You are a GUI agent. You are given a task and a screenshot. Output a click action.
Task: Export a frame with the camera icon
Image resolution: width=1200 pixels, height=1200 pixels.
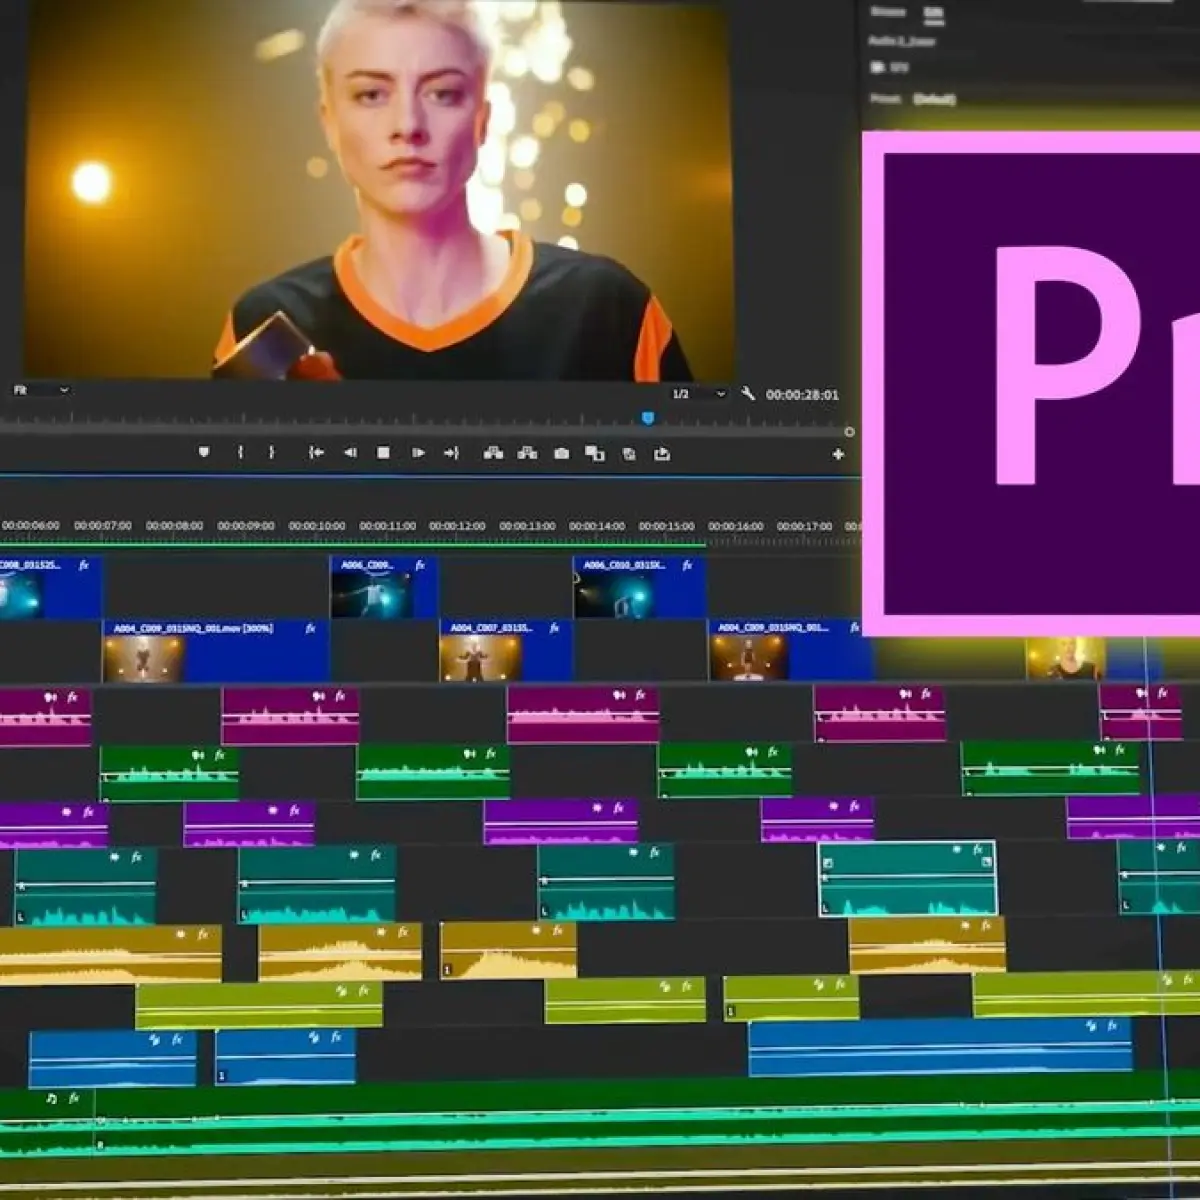point(562,453)
